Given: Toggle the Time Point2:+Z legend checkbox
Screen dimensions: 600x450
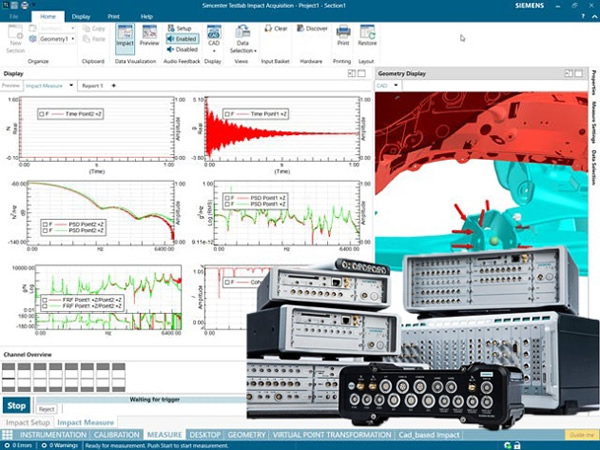Looking at the screenshot, I should [43, 115].
